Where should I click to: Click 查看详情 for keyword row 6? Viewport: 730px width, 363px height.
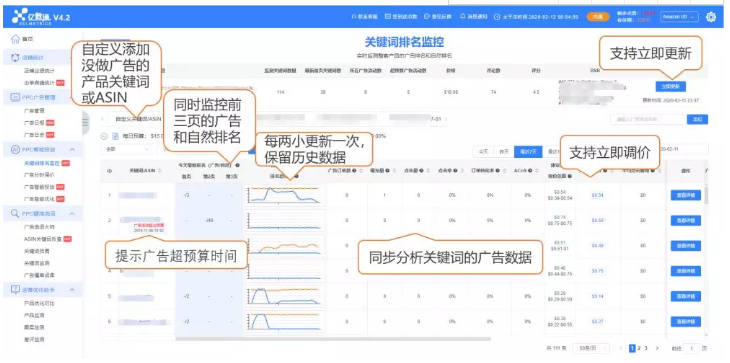[685, 321]
